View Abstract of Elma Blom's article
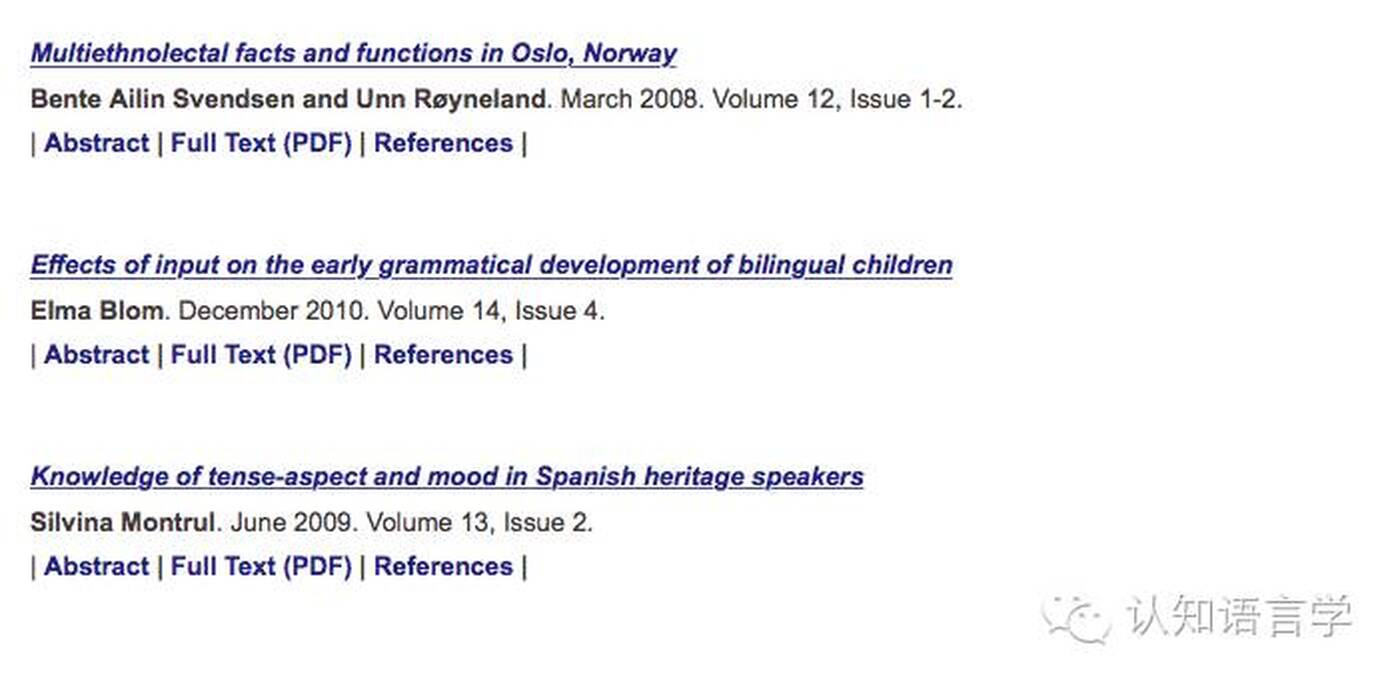Screen dimensions: 1400x687 96,355
